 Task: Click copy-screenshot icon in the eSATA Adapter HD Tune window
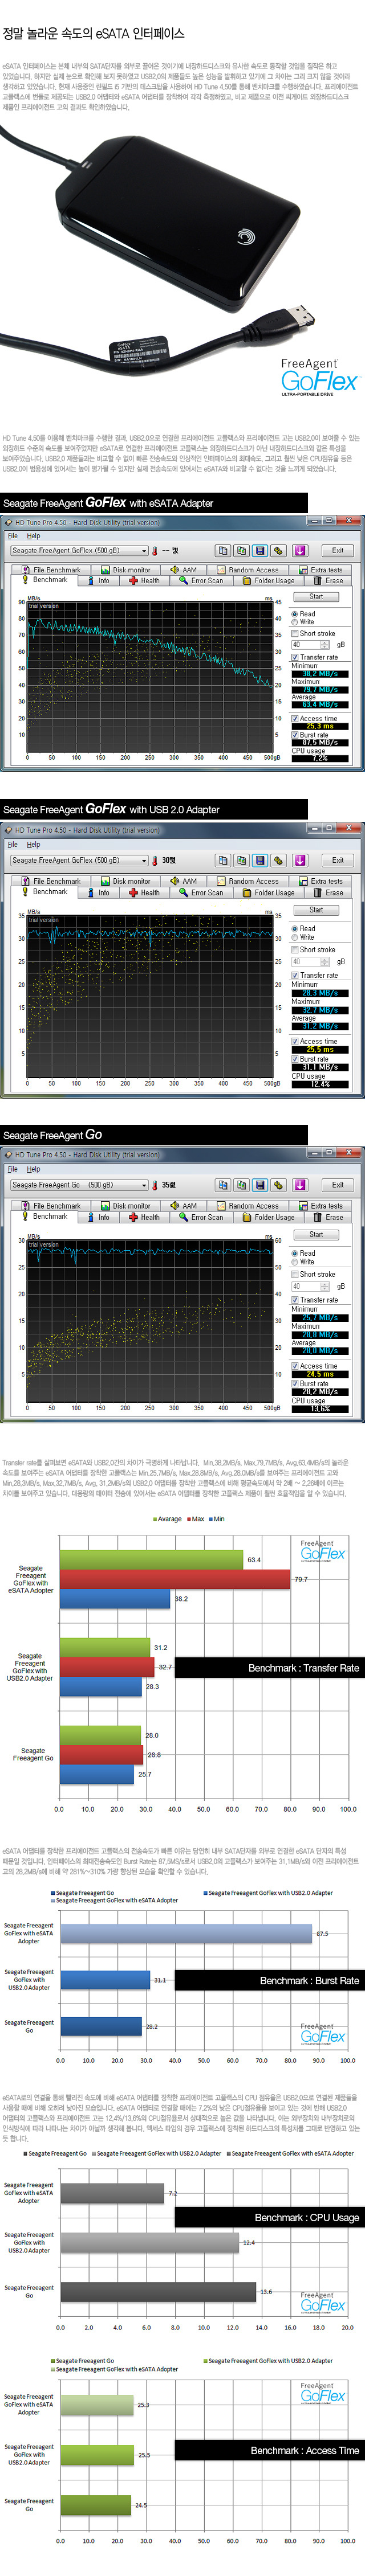pos(241,550)
